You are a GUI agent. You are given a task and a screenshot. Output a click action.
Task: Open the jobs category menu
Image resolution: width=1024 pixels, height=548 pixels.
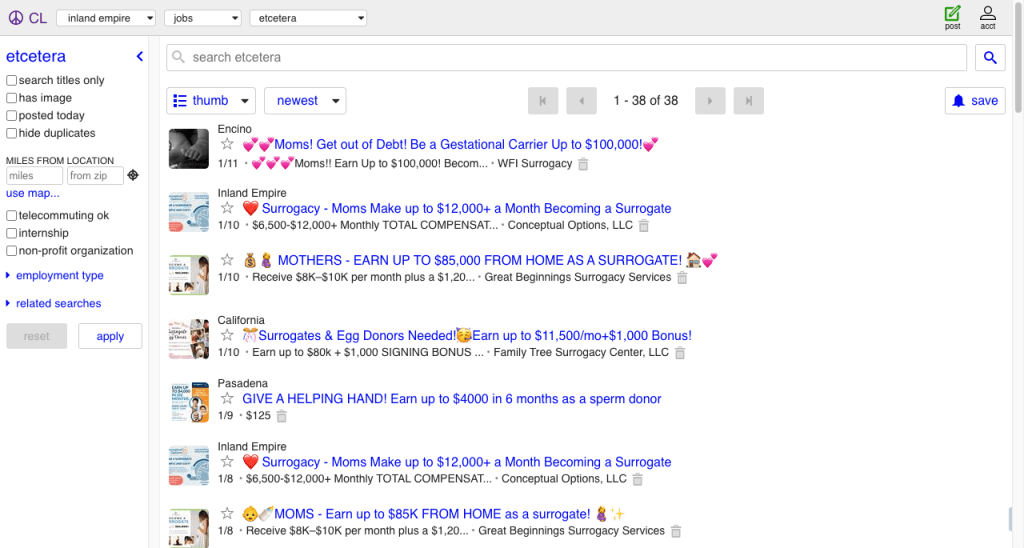[204, 18]
